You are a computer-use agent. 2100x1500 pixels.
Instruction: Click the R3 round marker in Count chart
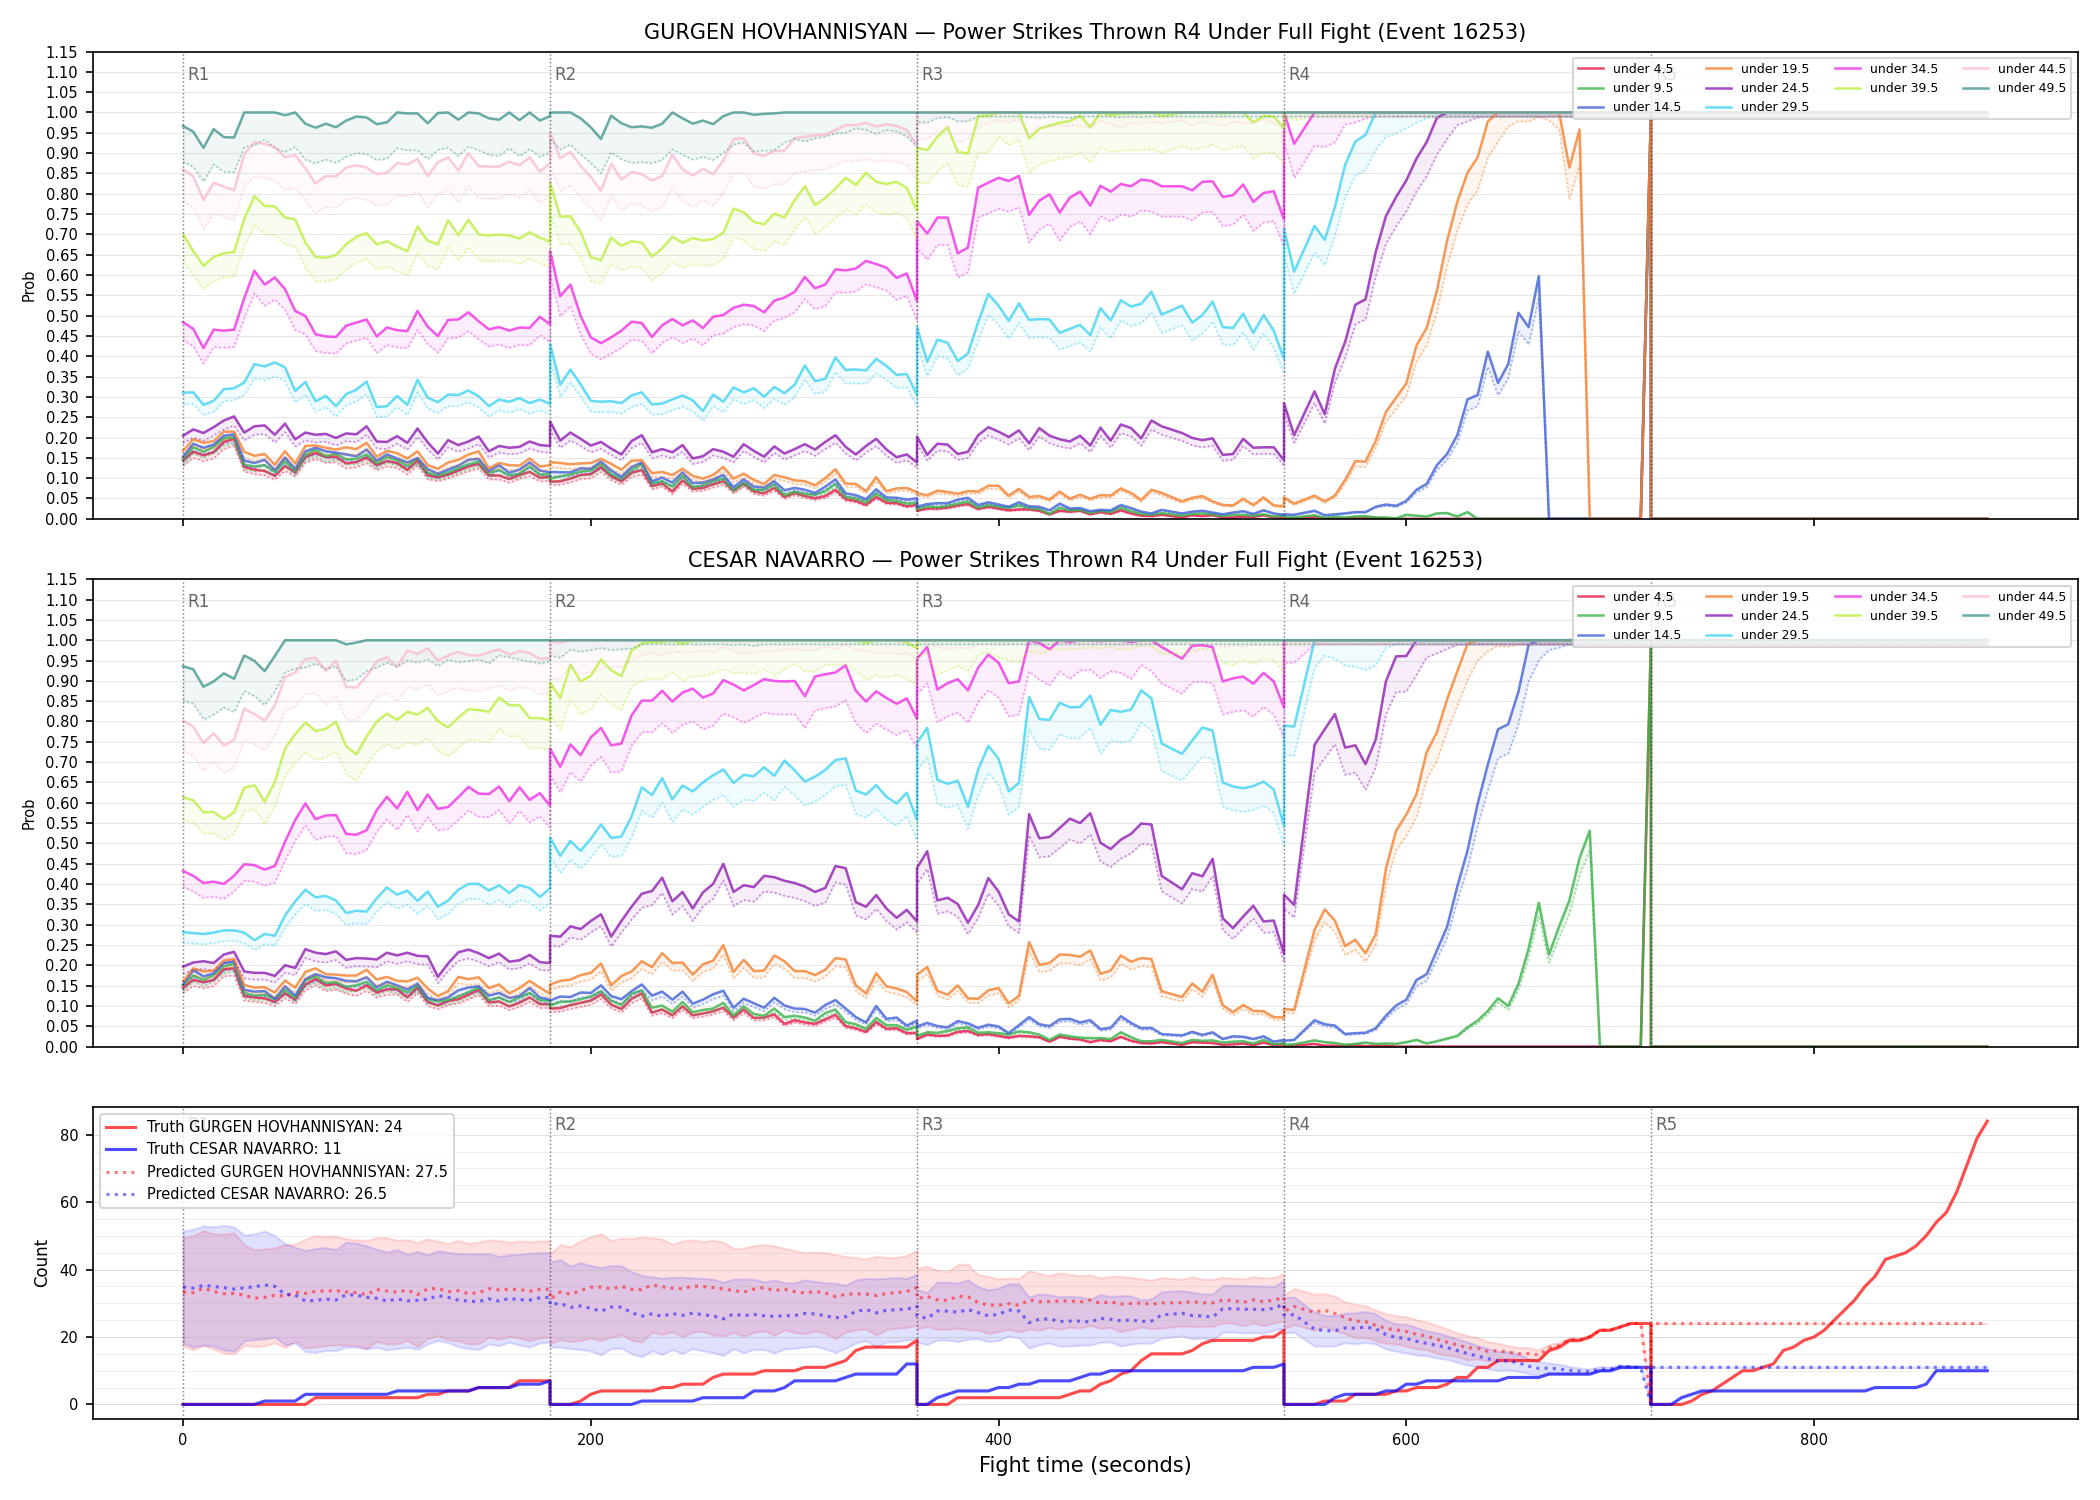(x=932, y=1124)
